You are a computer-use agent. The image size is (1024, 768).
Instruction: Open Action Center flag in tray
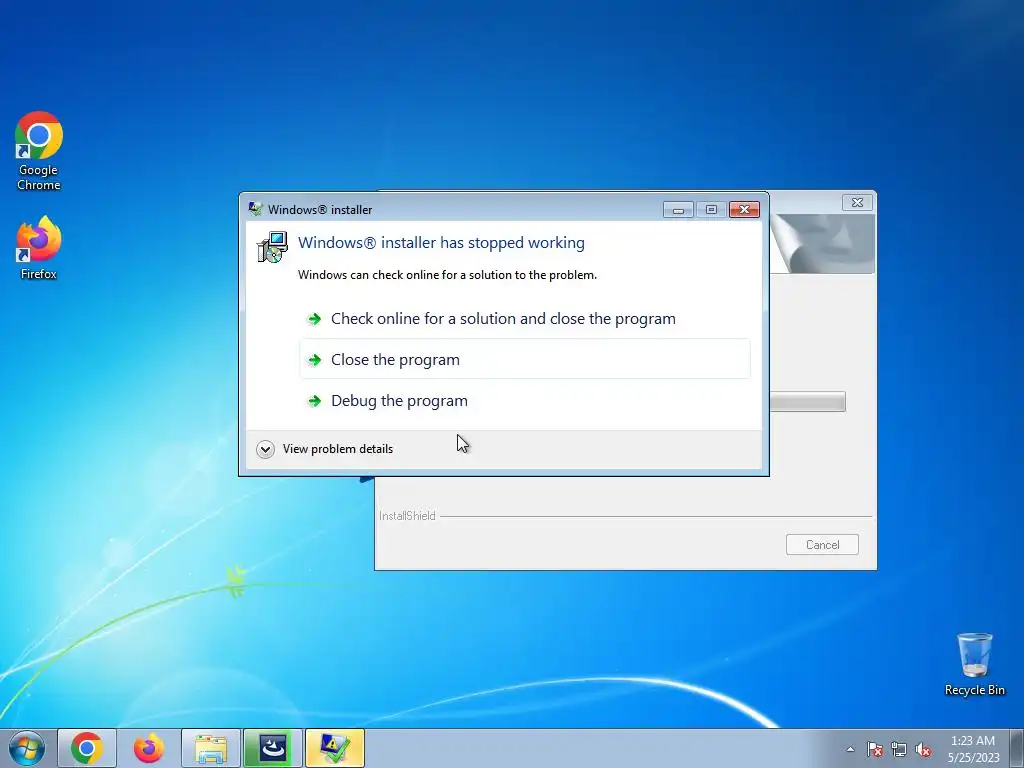coord(875,749)
